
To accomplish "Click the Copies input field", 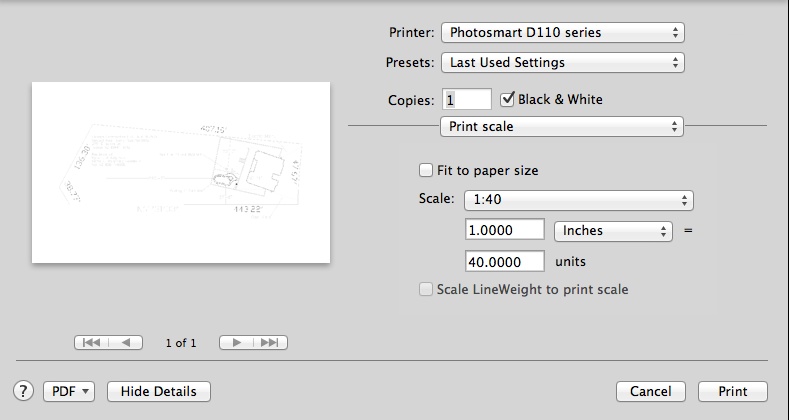I will [467, 99].
